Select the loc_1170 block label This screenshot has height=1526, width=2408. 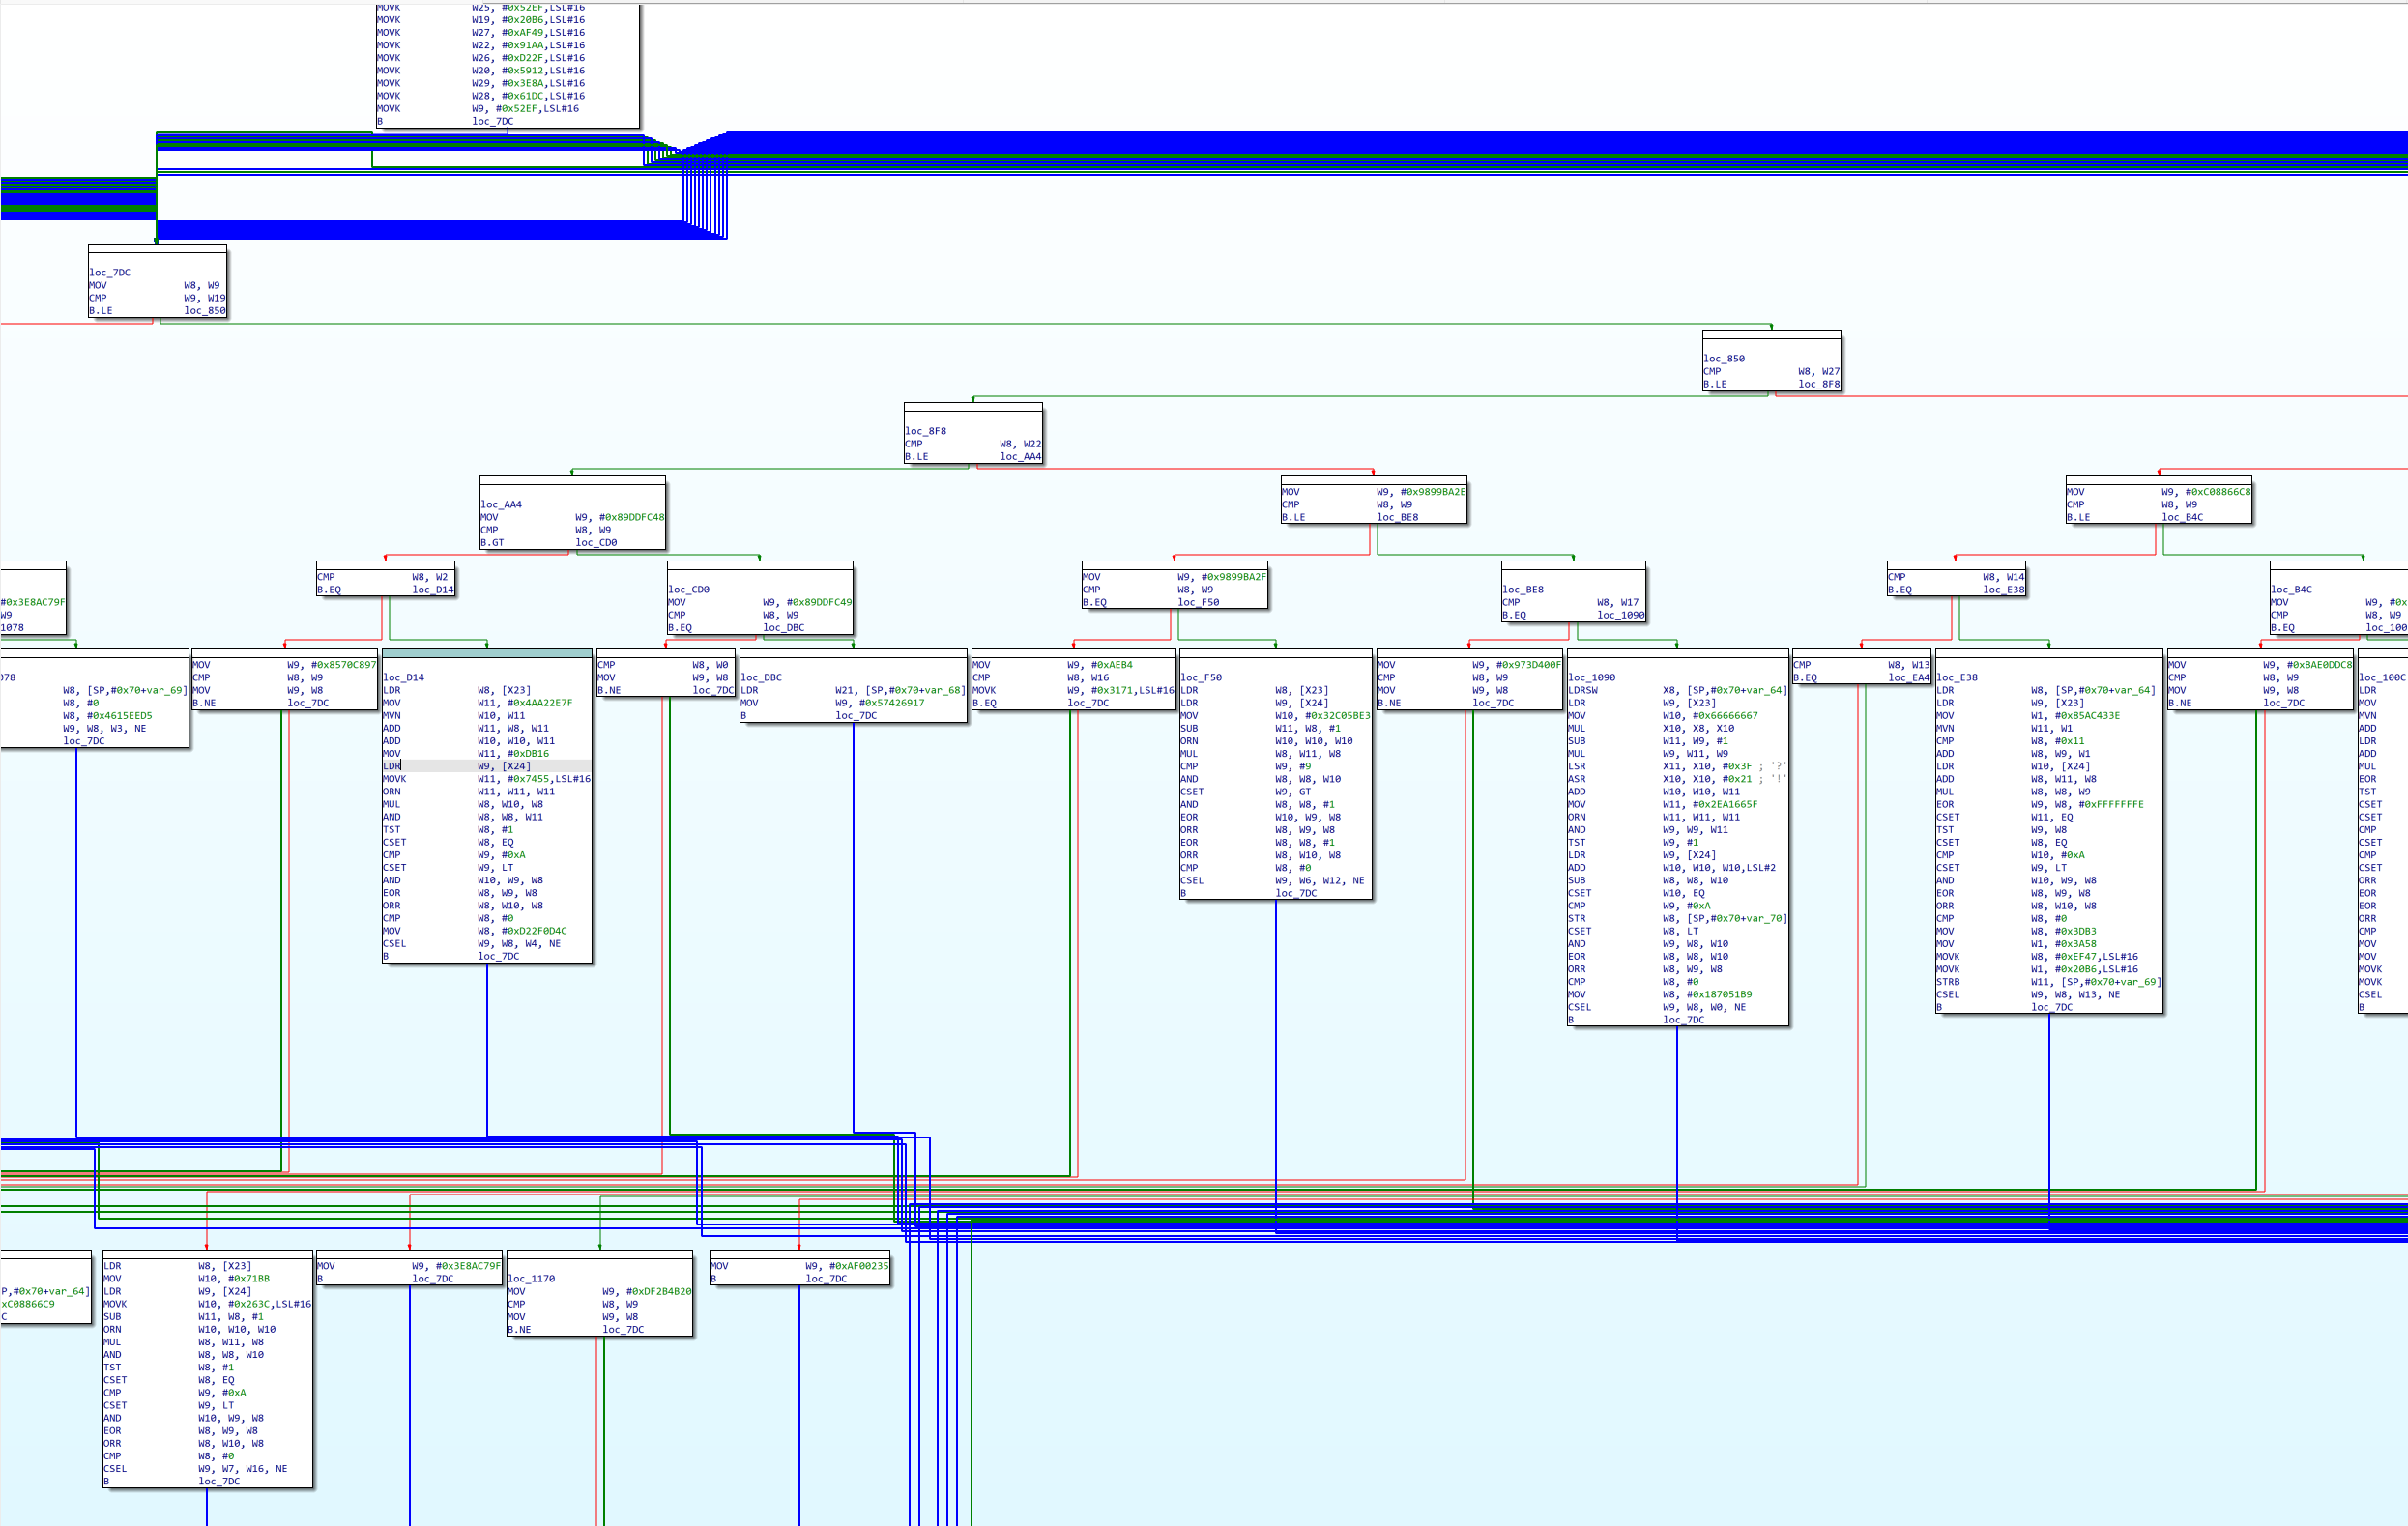(530, 1278)
